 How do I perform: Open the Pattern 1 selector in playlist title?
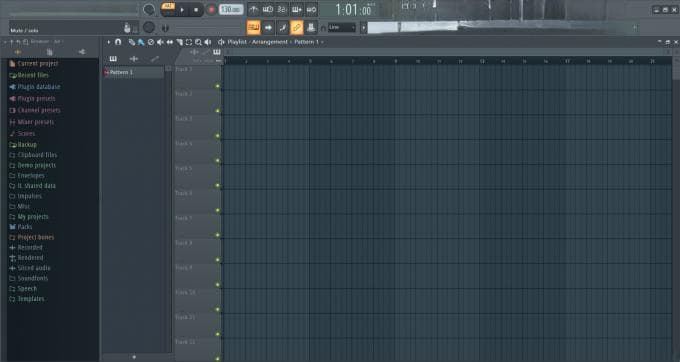308,42
